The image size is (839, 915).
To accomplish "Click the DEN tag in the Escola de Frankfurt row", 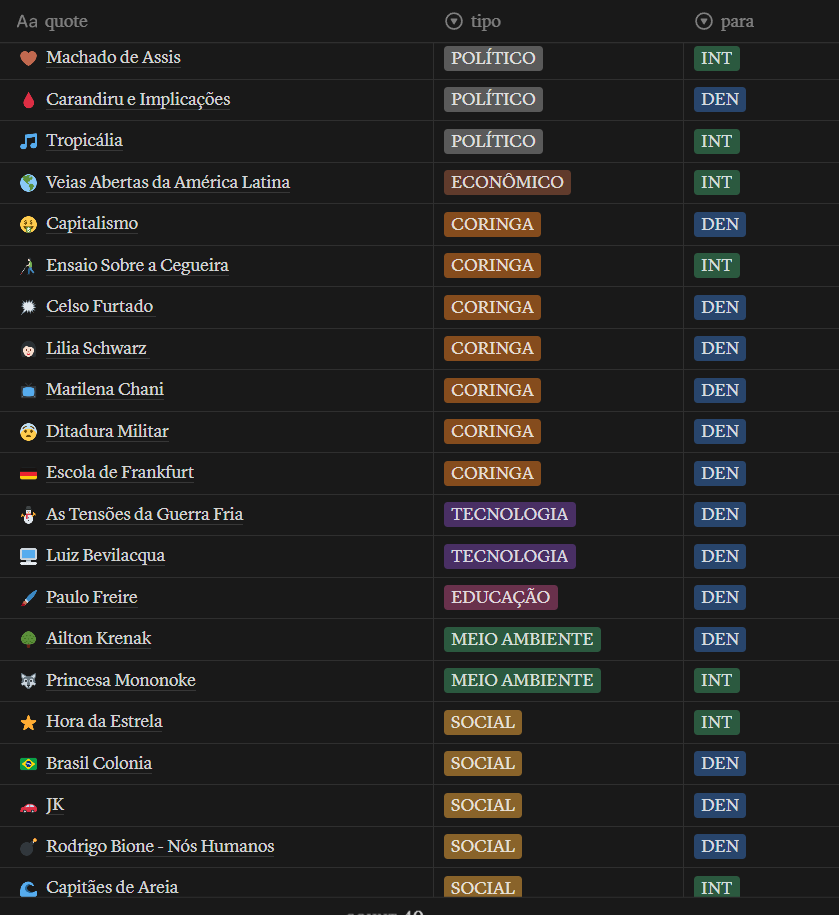I will pyautogui.click(x=720, y=473).
